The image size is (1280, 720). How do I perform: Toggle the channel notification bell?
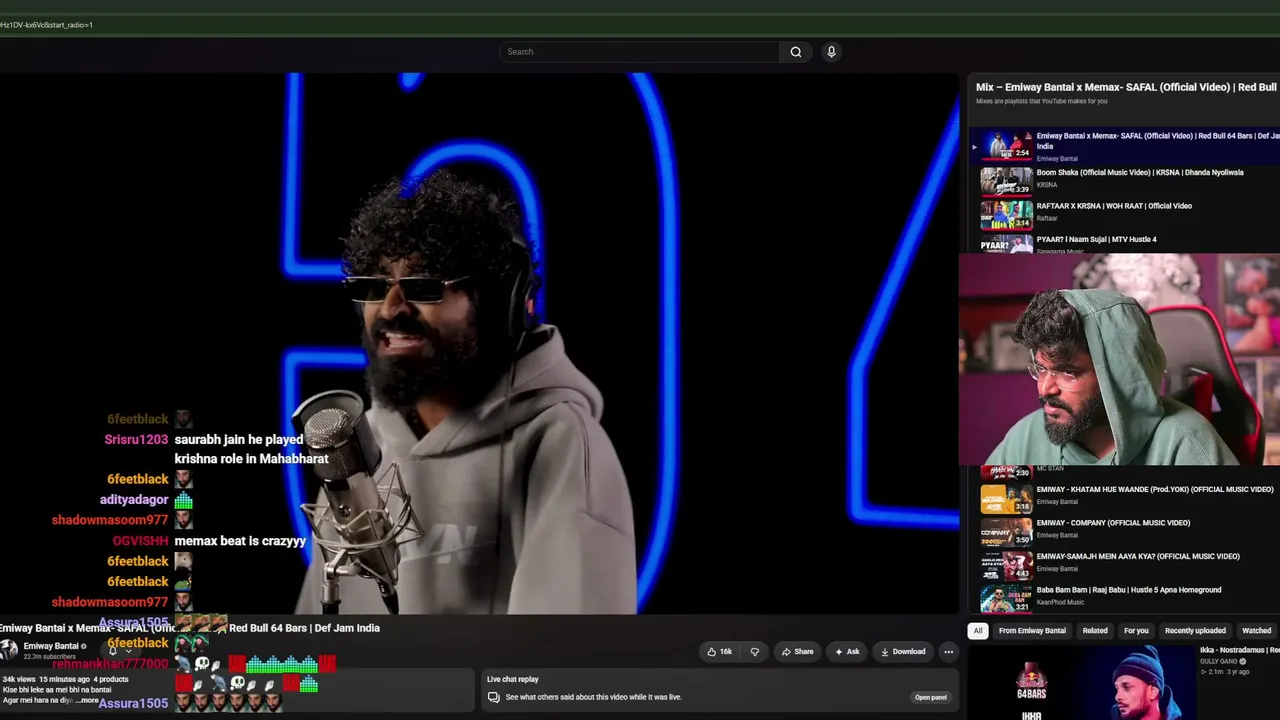[112, 650]
